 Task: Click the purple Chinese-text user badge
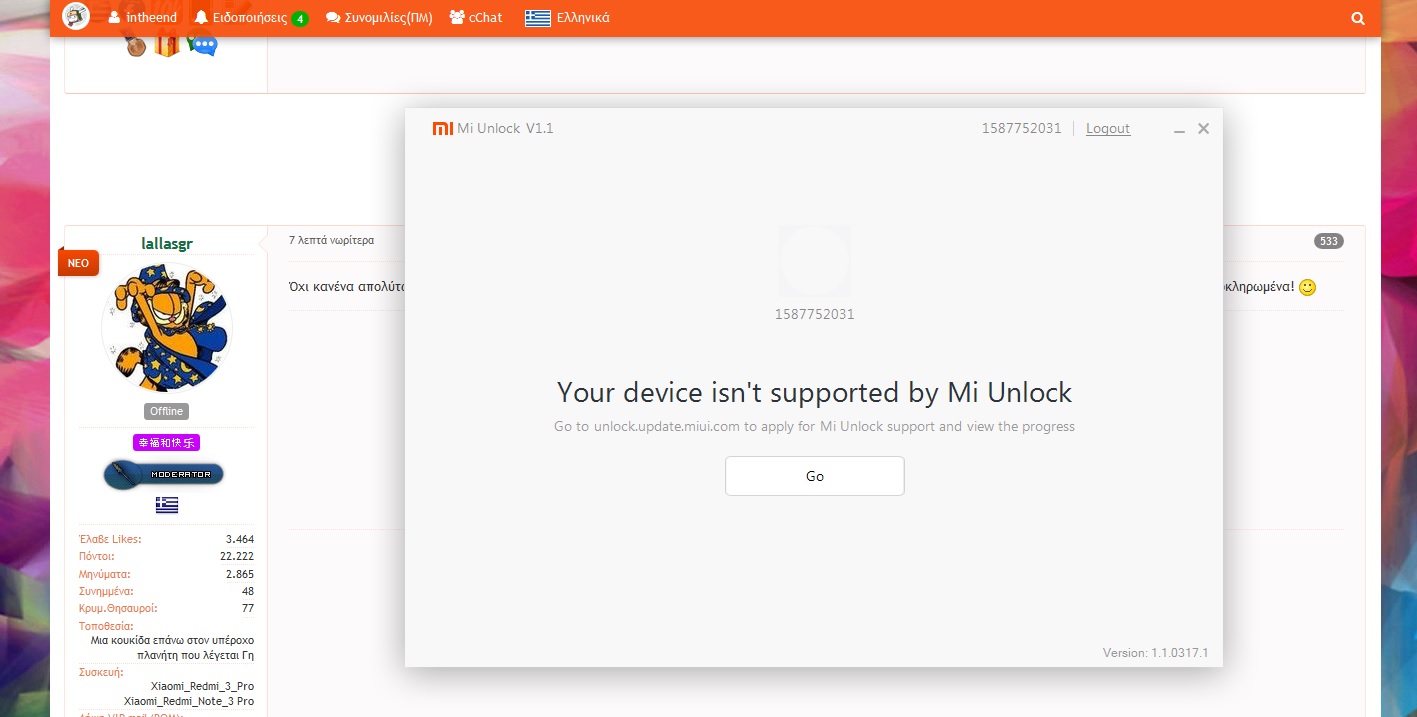167,442
